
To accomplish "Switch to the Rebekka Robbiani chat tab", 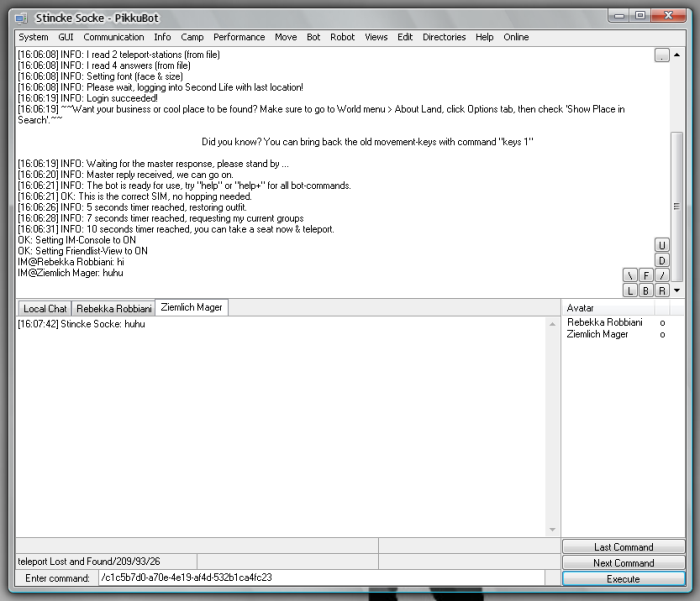I will pyautogui.click(x=114, y=309).
